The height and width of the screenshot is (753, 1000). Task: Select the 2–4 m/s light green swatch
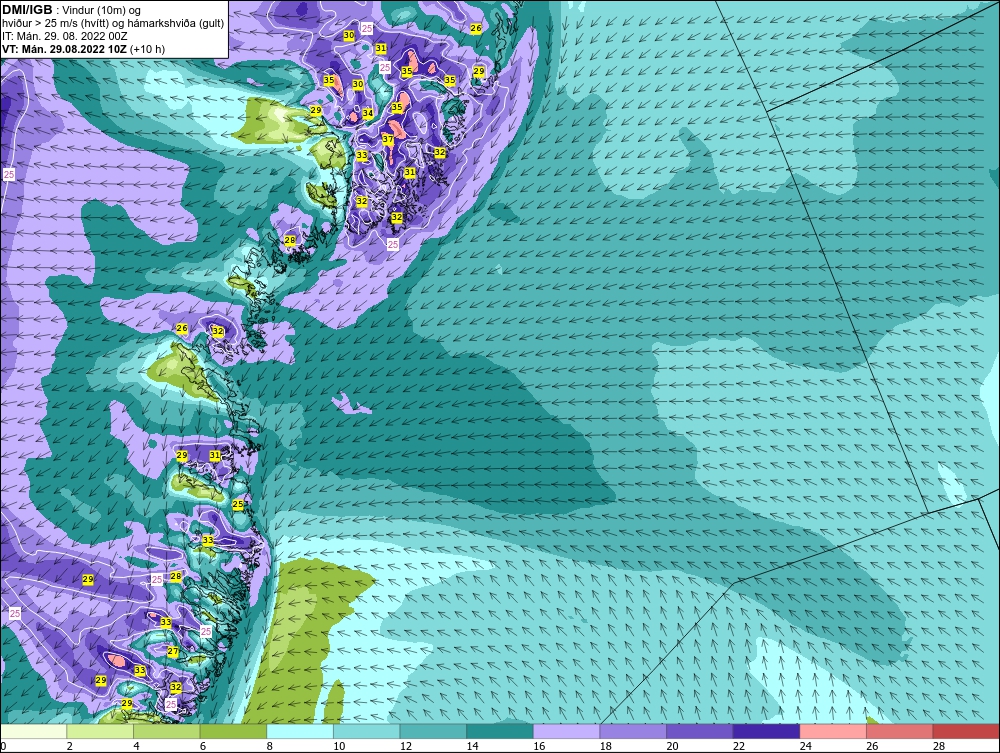100,731
